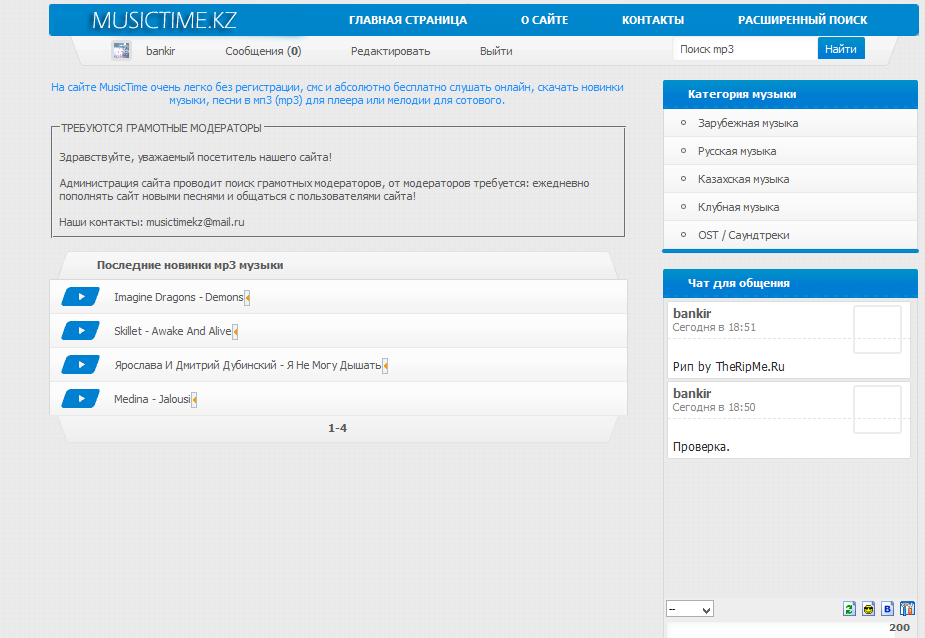The image size is (925, 638).
Task: Click 'Чат для общения' panel header
Action: [x=790, y=283]
